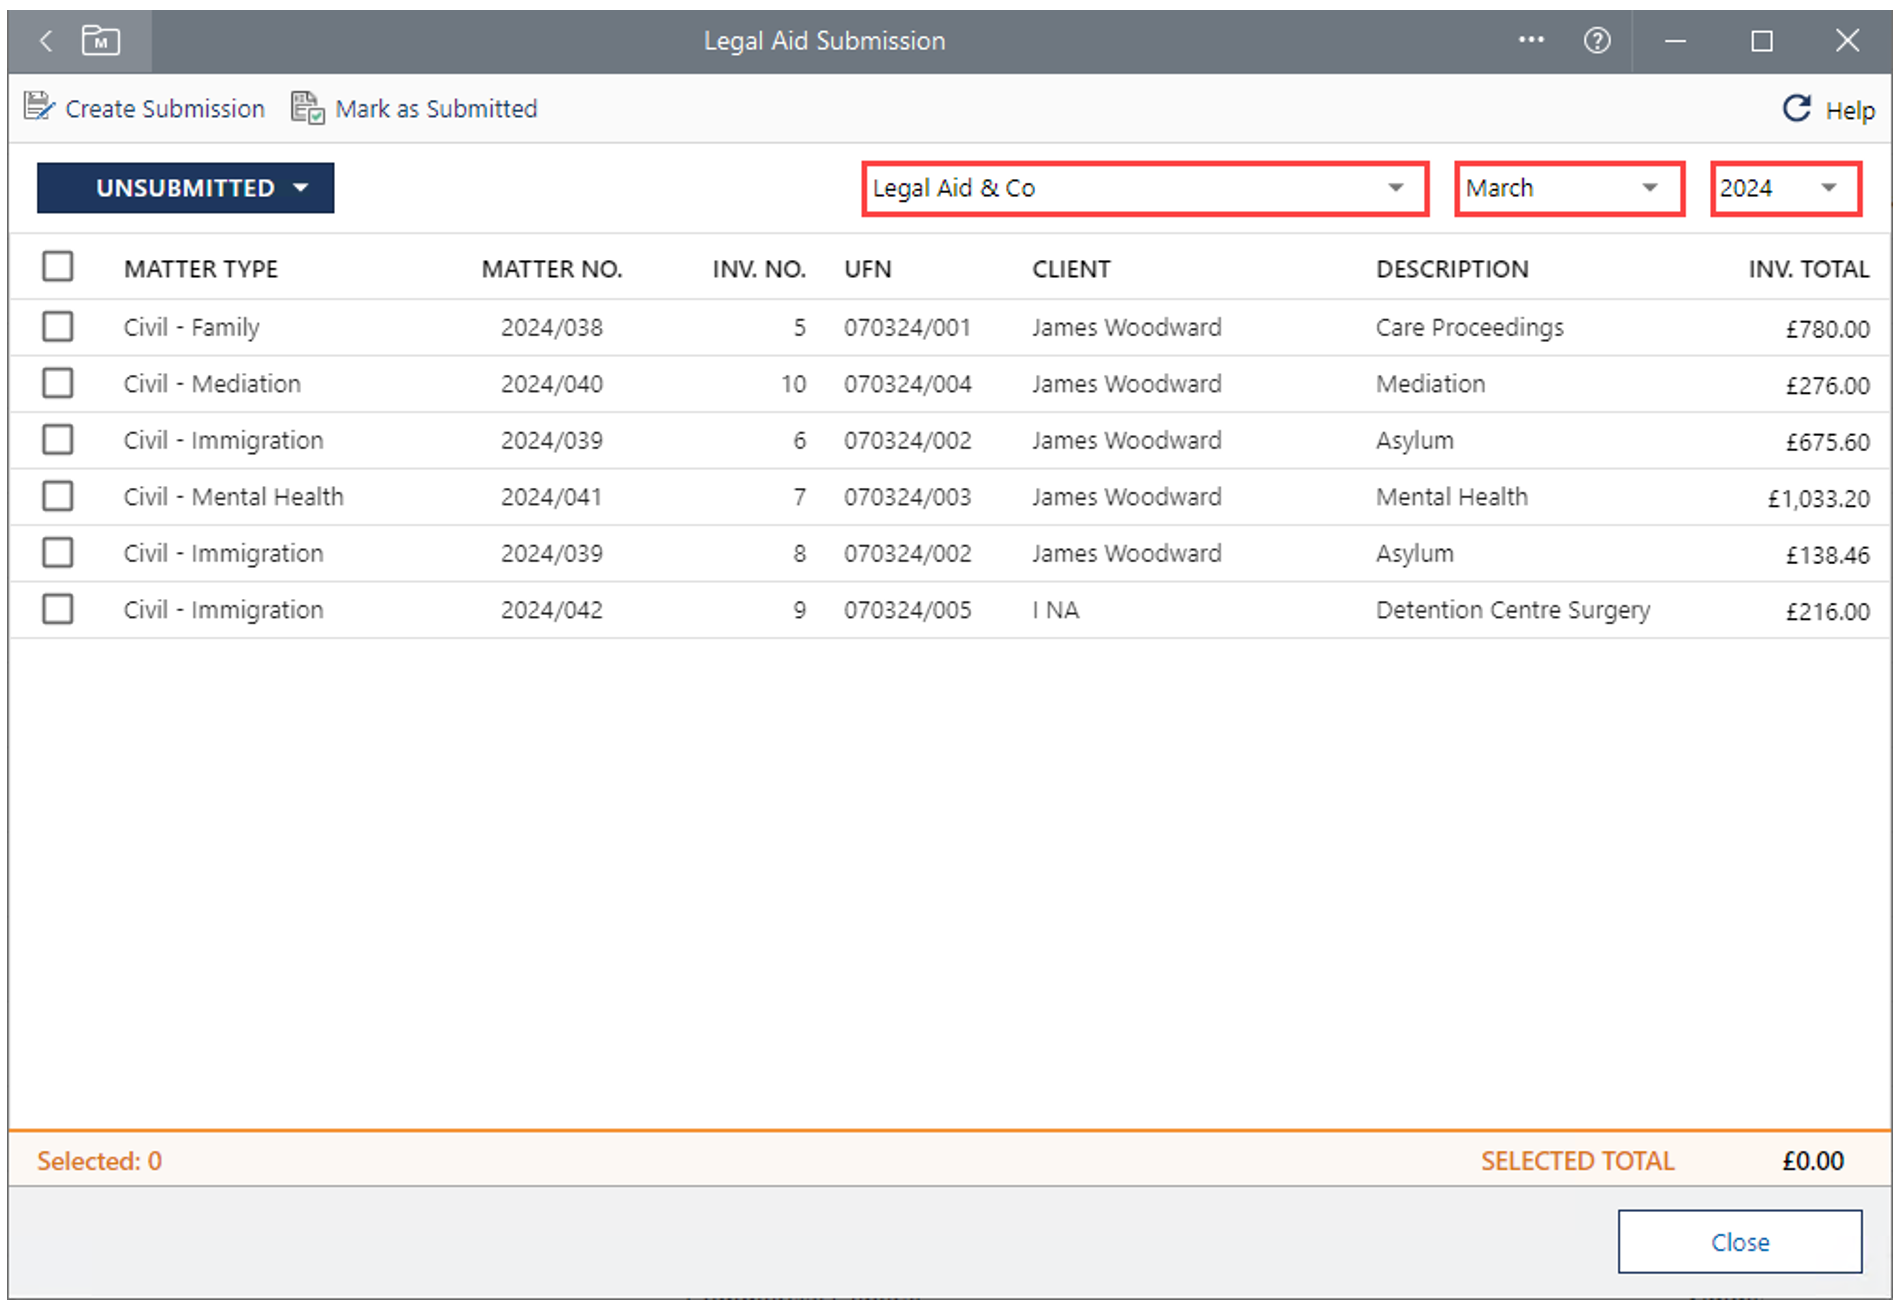This screenshot has height=1308, width=1901.
Task: Open the matter folder icon in title bar
Action: [x=101, y=41]
